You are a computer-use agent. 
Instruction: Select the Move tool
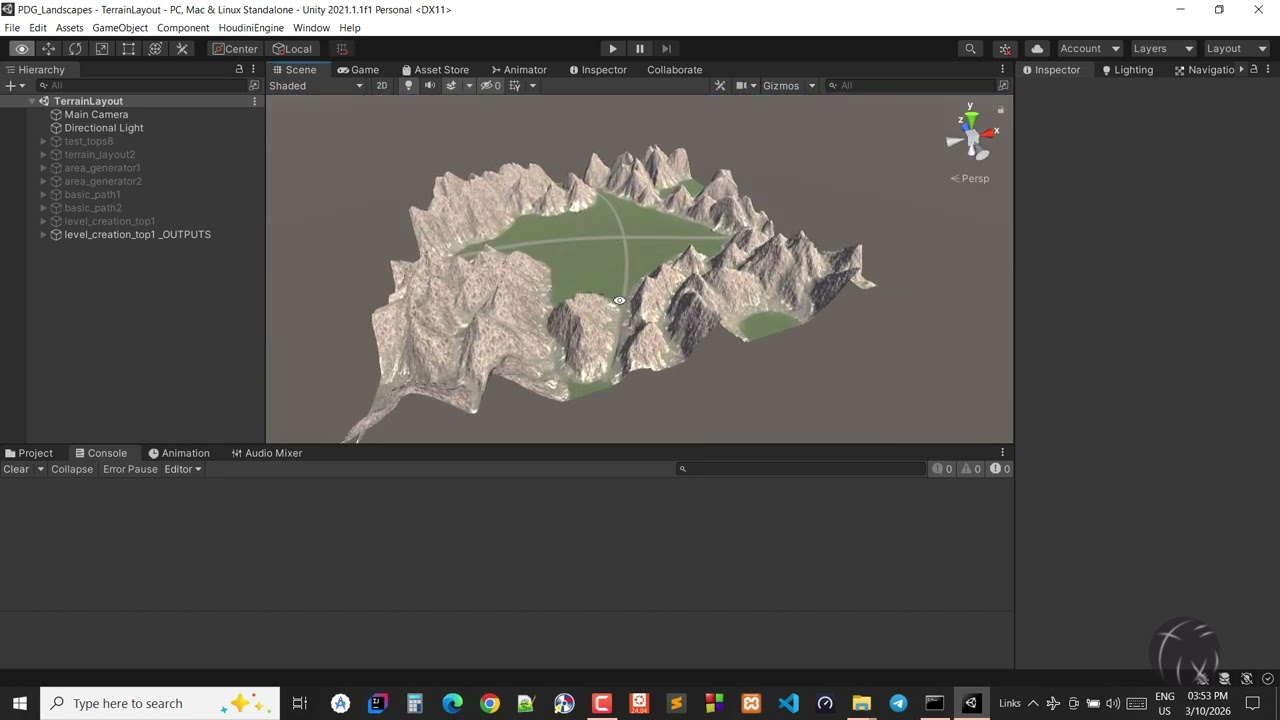(x=48, y=49)
